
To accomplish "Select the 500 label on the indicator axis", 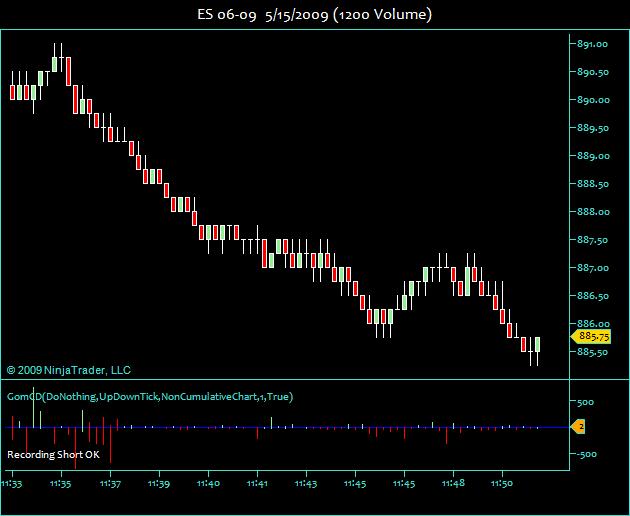I will tap(585, 402).
